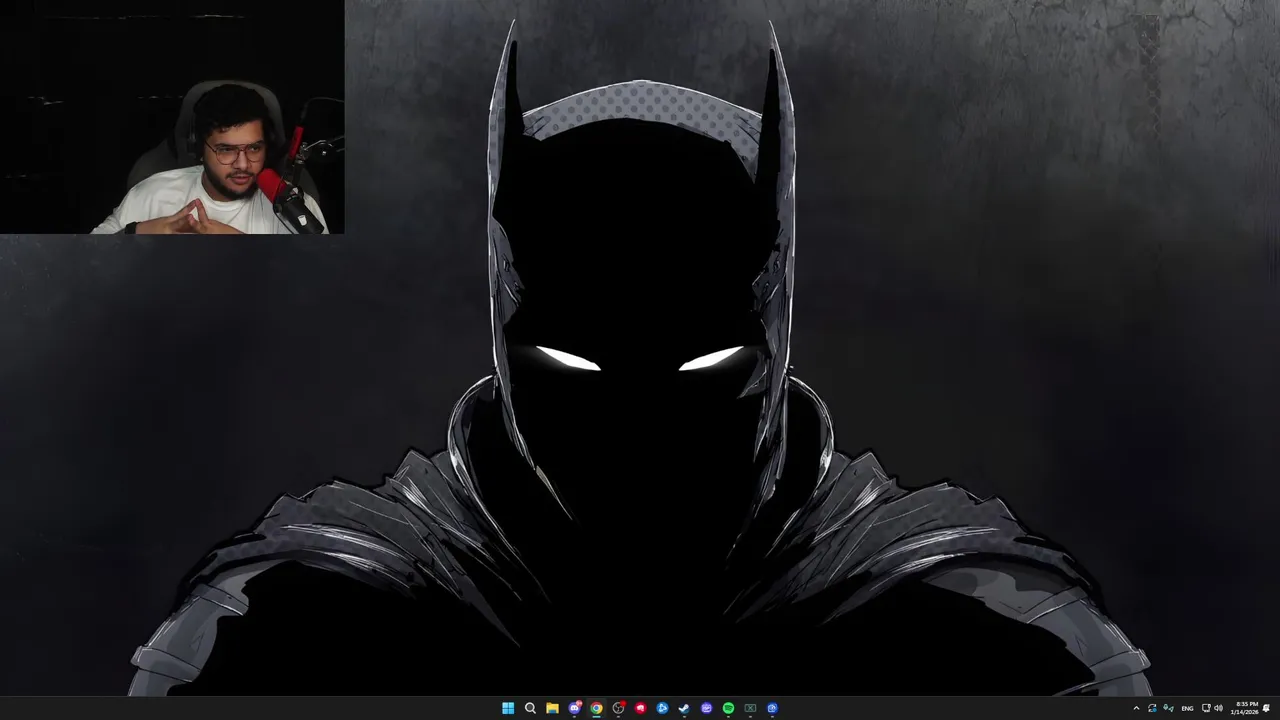
Task: Expand the hidden system tray icons
Action: [x=1136, y=708]
